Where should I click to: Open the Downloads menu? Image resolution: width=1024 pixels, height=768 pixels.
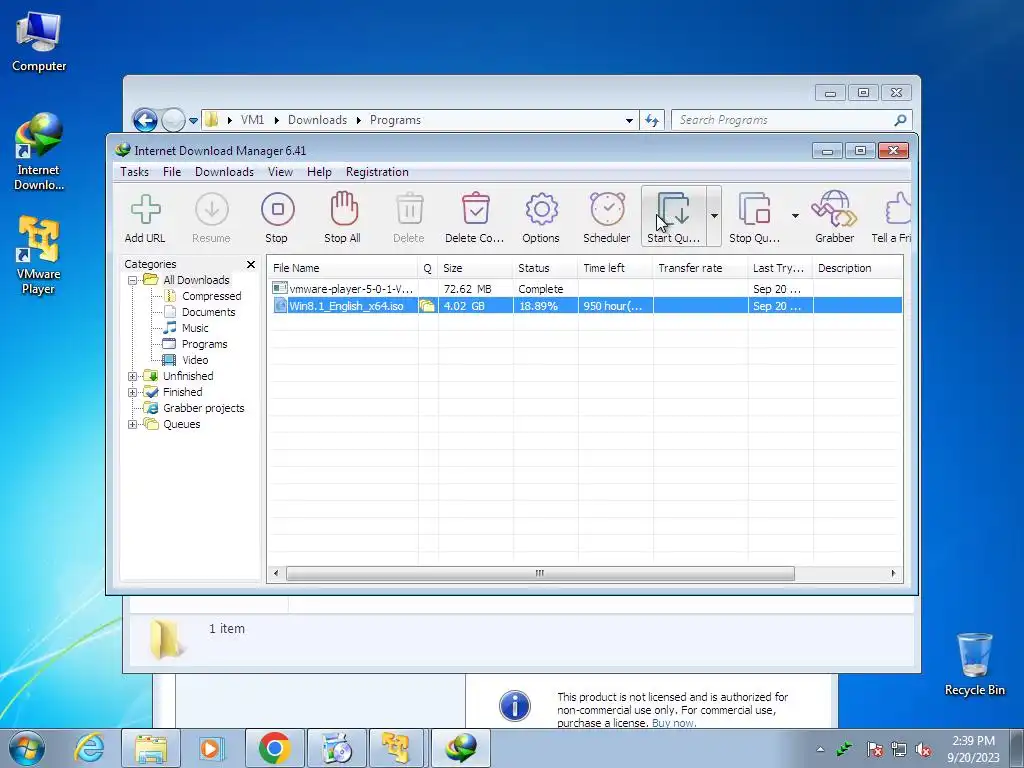pos(224,172)
